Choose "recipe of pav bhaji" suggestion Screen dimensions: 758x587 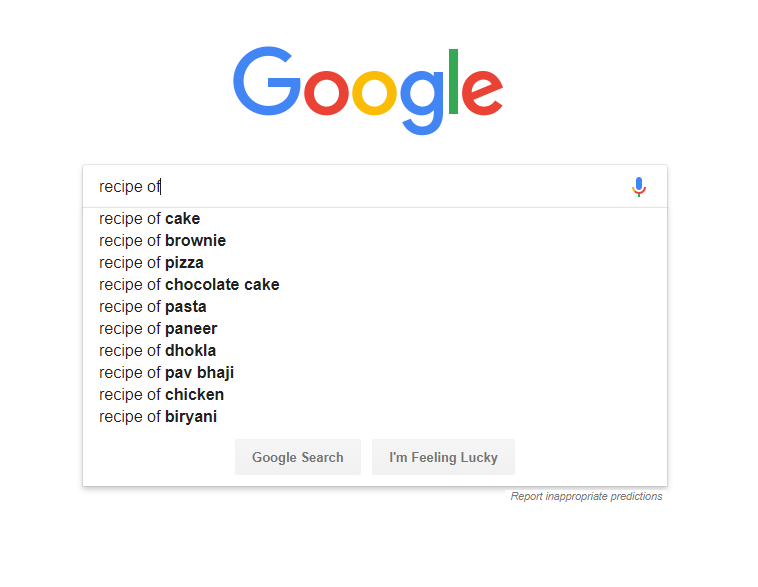click(167, 373)
